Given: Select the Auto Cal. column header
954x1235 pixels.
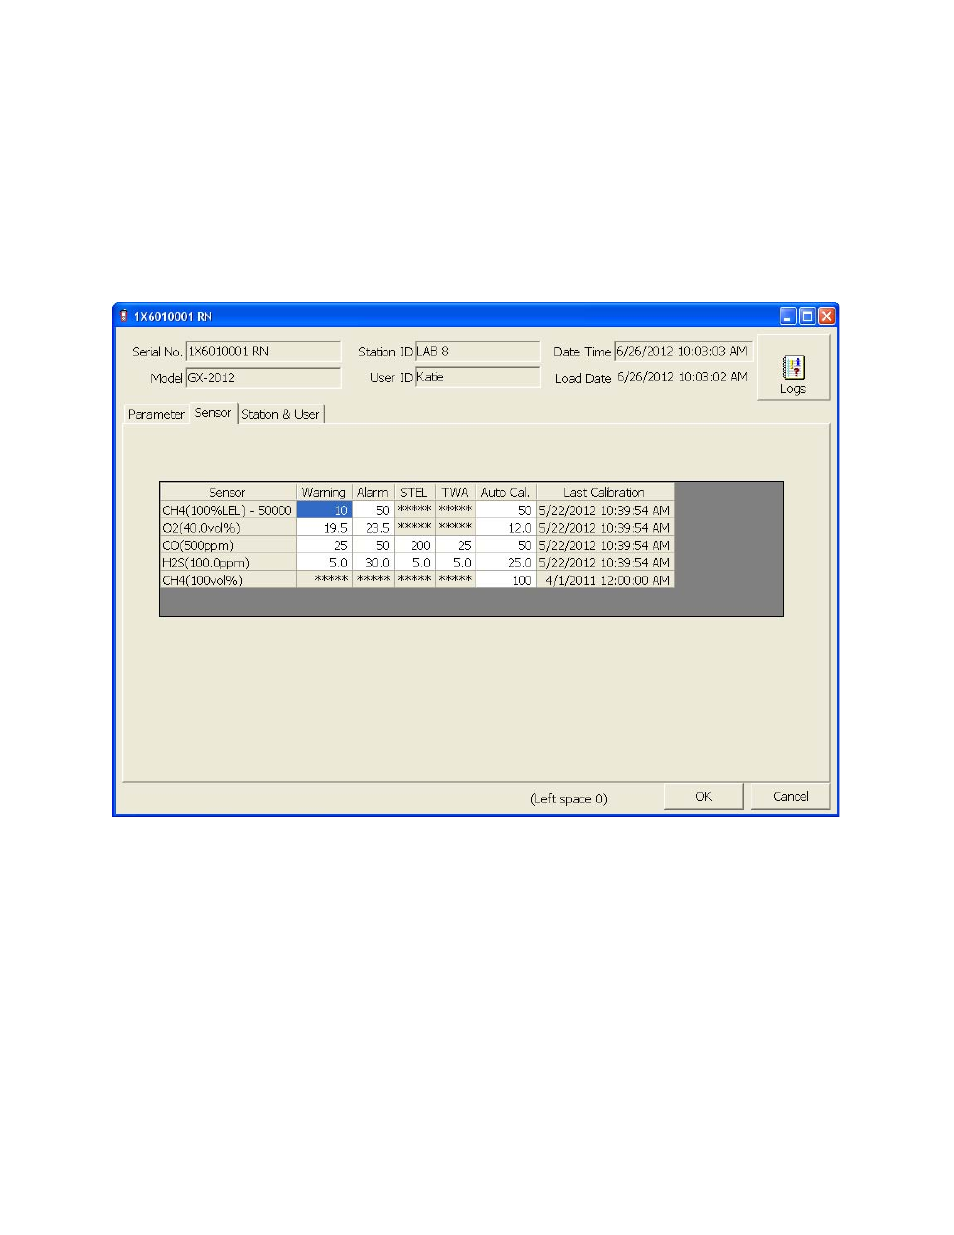Looking at the screenshot, I should click(505, 492).
